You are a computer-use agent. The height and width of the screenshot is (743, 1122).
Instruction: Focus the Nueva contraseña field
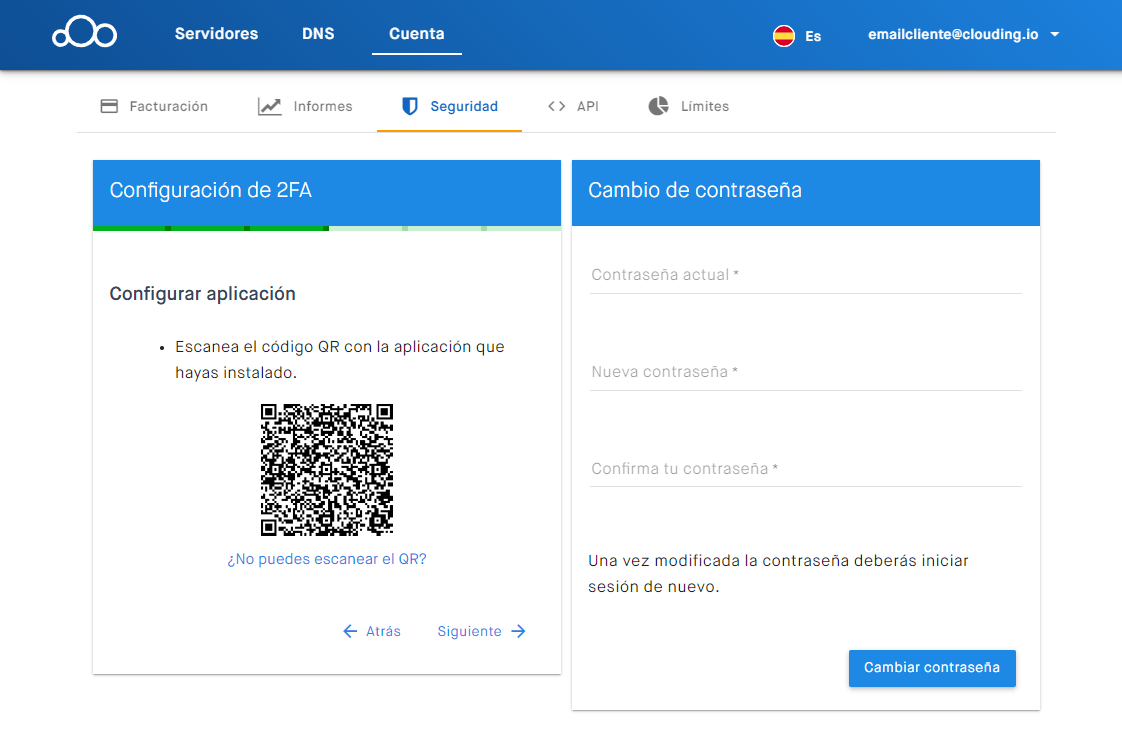coord(806,372)
